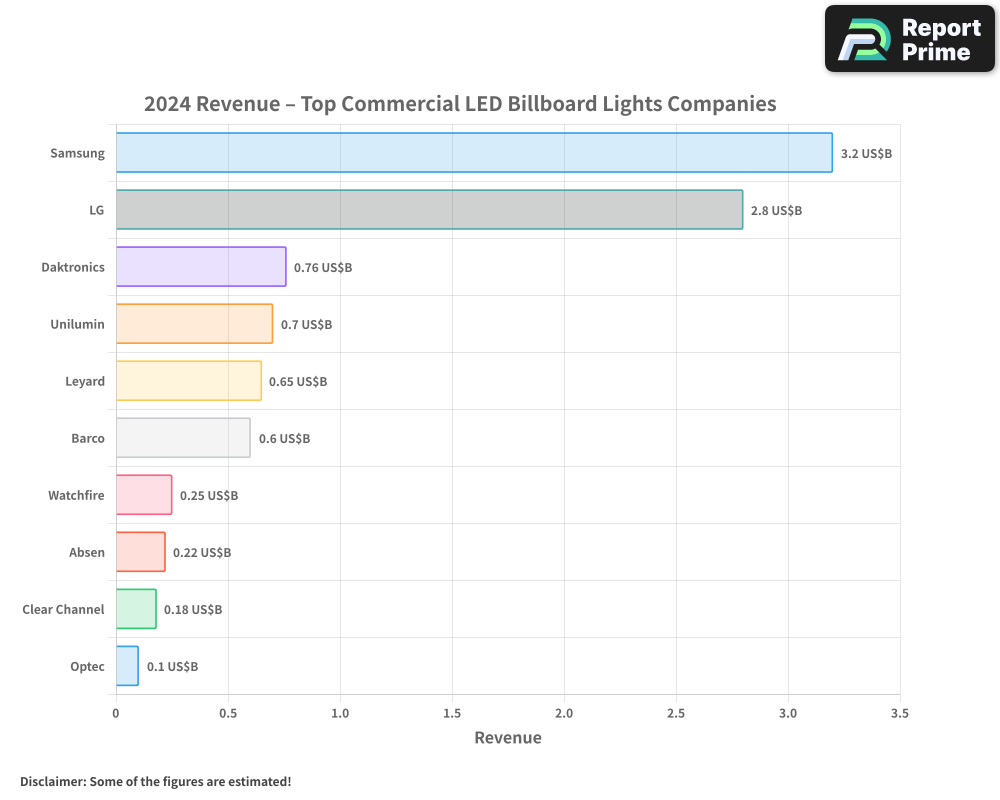Click the 3.5 axis tick label
Viewport: 1000px width, 800px height.
pyautogui.click(x=899, y=713)
